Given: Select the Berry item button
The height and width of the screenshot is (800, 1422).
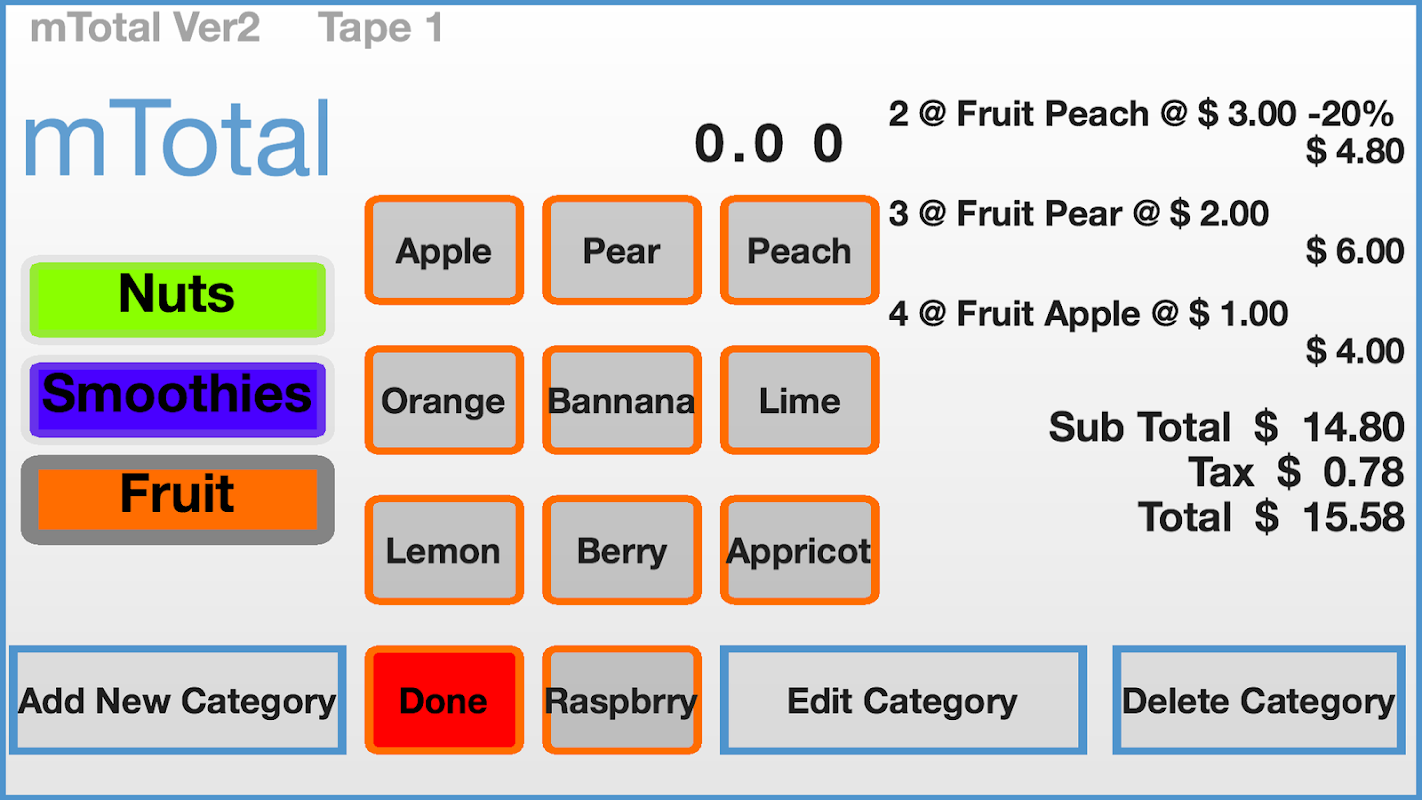Looking at the screenshot, I should pyautogui.click(x=622, y=550).
